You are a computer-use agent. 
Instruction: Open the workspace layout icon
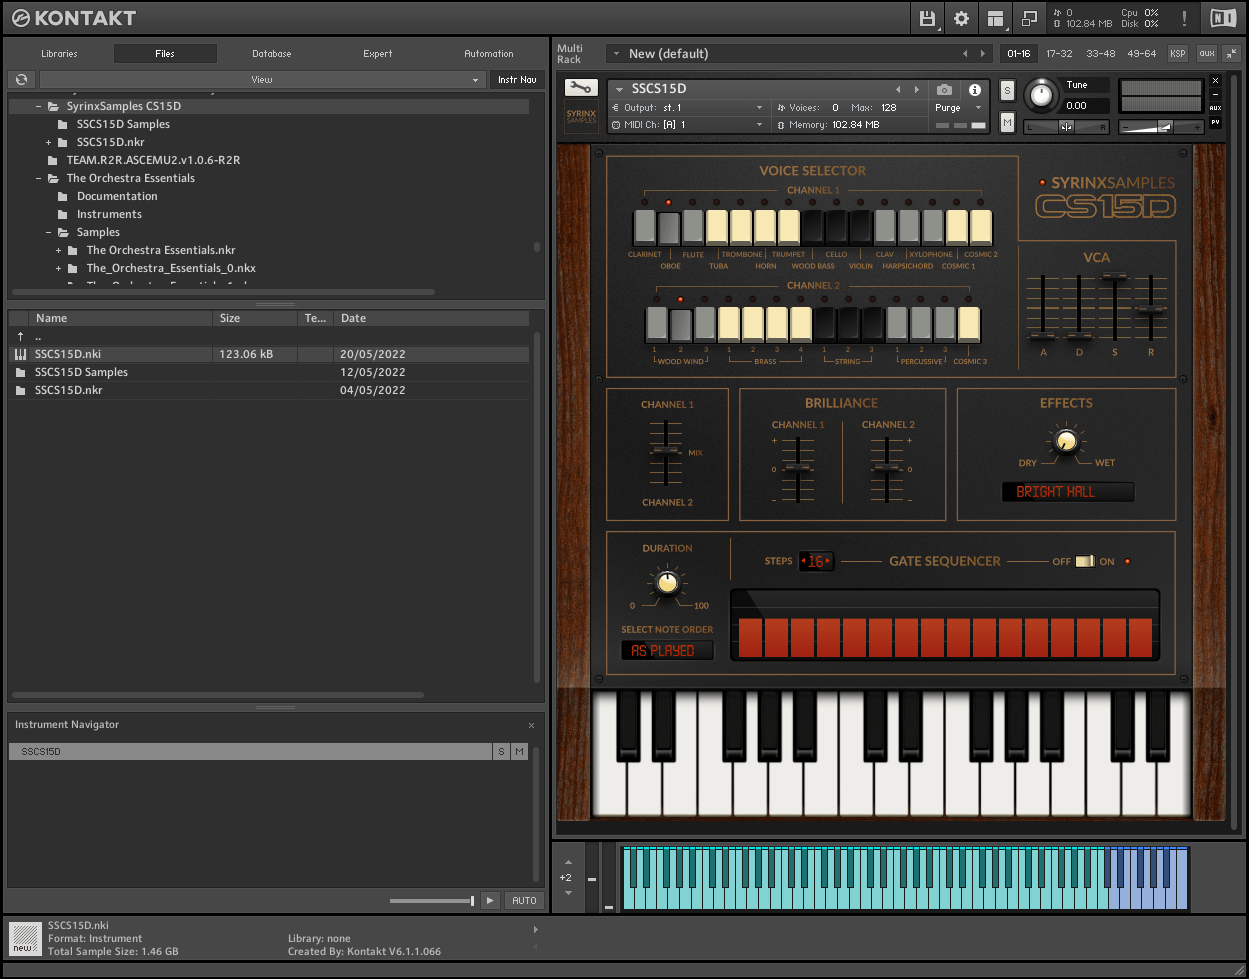[995, 18]
